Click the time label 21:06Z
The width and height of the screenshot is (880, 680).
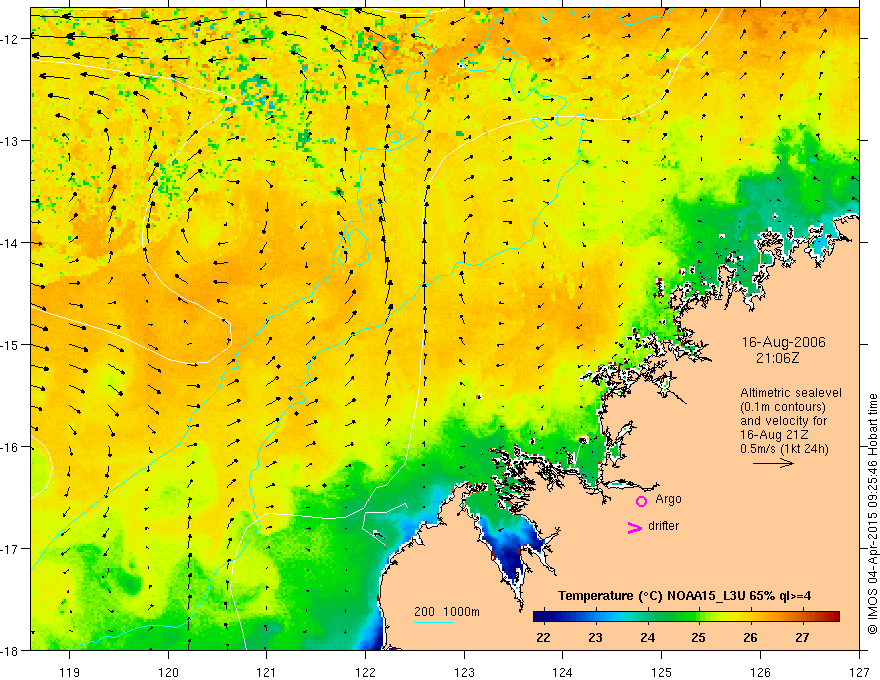pyautogui.click(x=777, y=358)
